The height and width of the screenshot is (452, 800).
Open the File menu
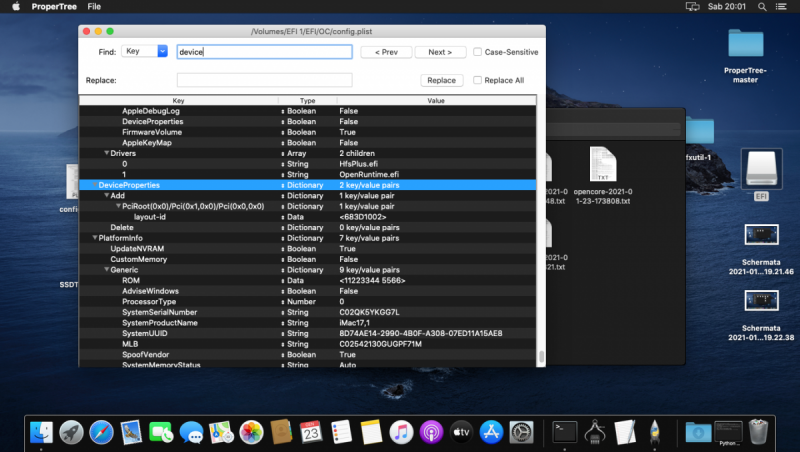click(94, 6)
